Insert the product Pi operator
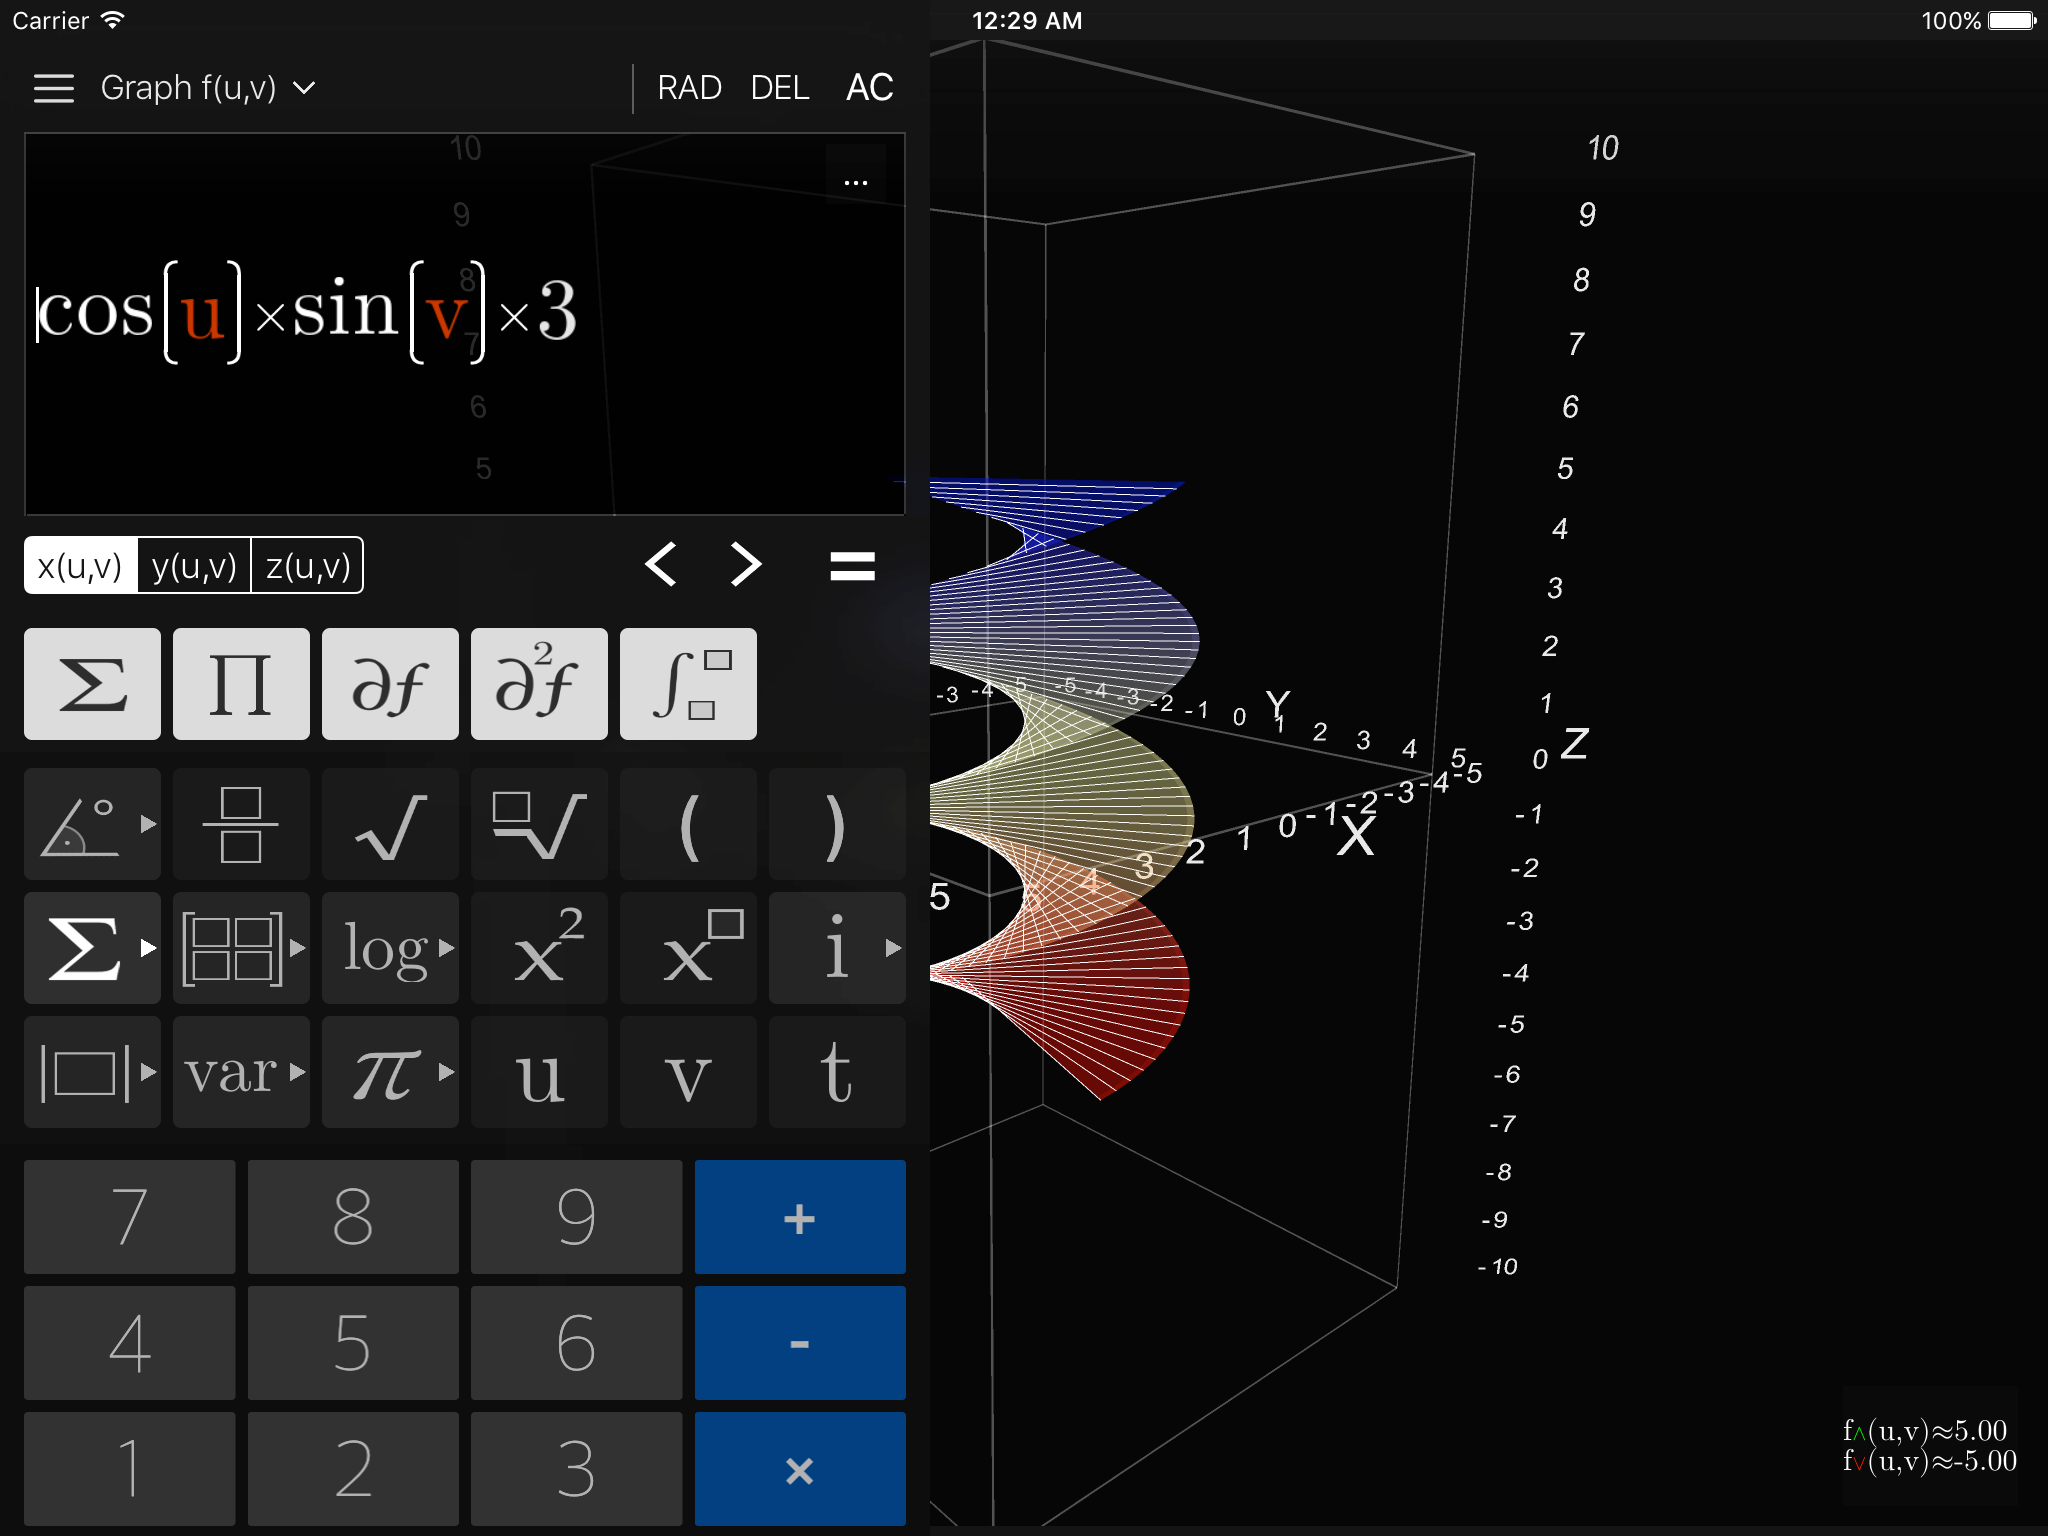The image size is (2048, 1536). (x=241, y=684)
